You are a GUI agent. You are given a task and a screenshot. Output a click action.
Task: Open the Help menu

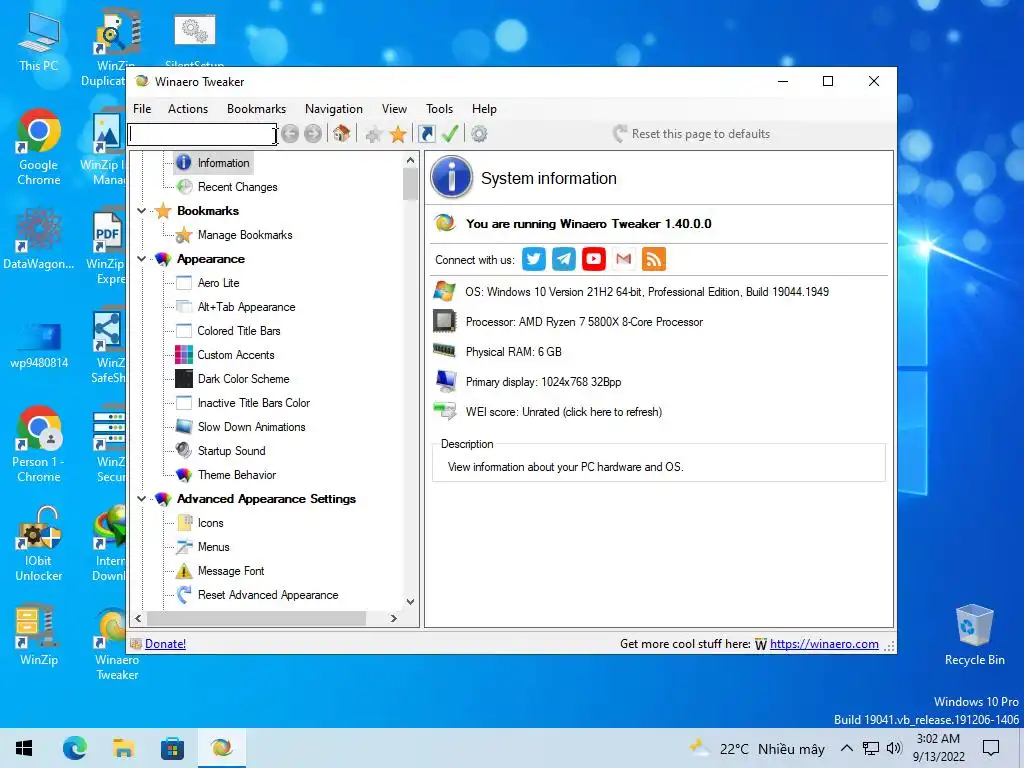point(485,109)
